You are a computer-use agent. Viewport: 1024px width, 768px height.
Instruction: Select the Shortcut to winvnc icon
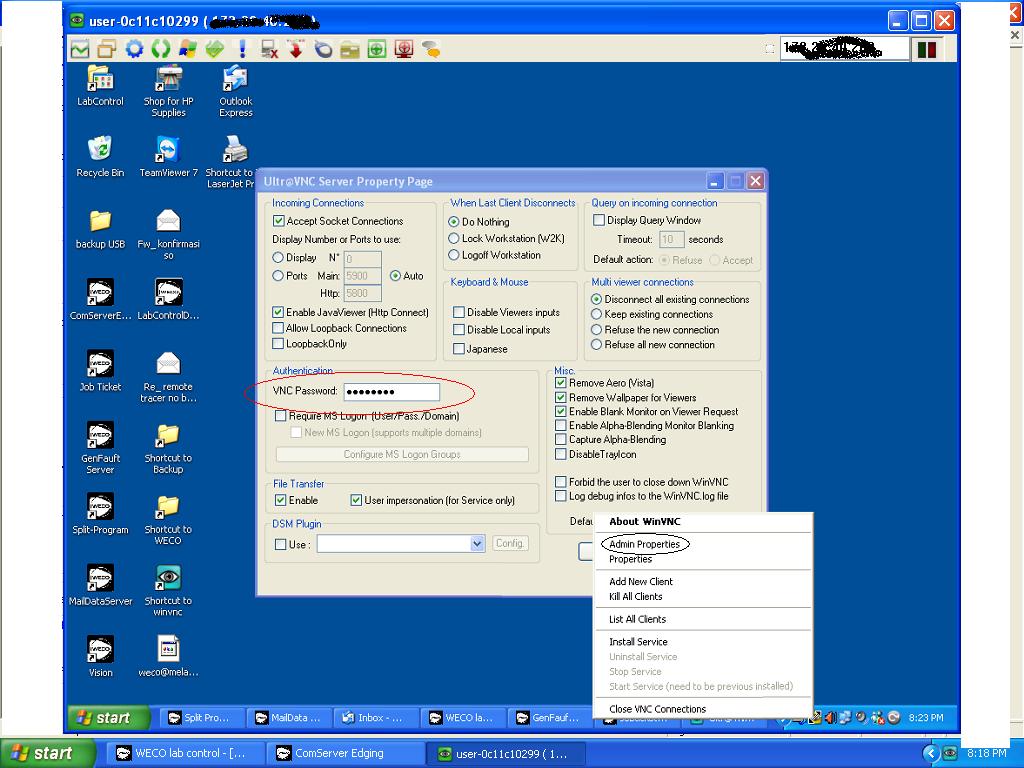pyautogui.click(x=168, y=590)
